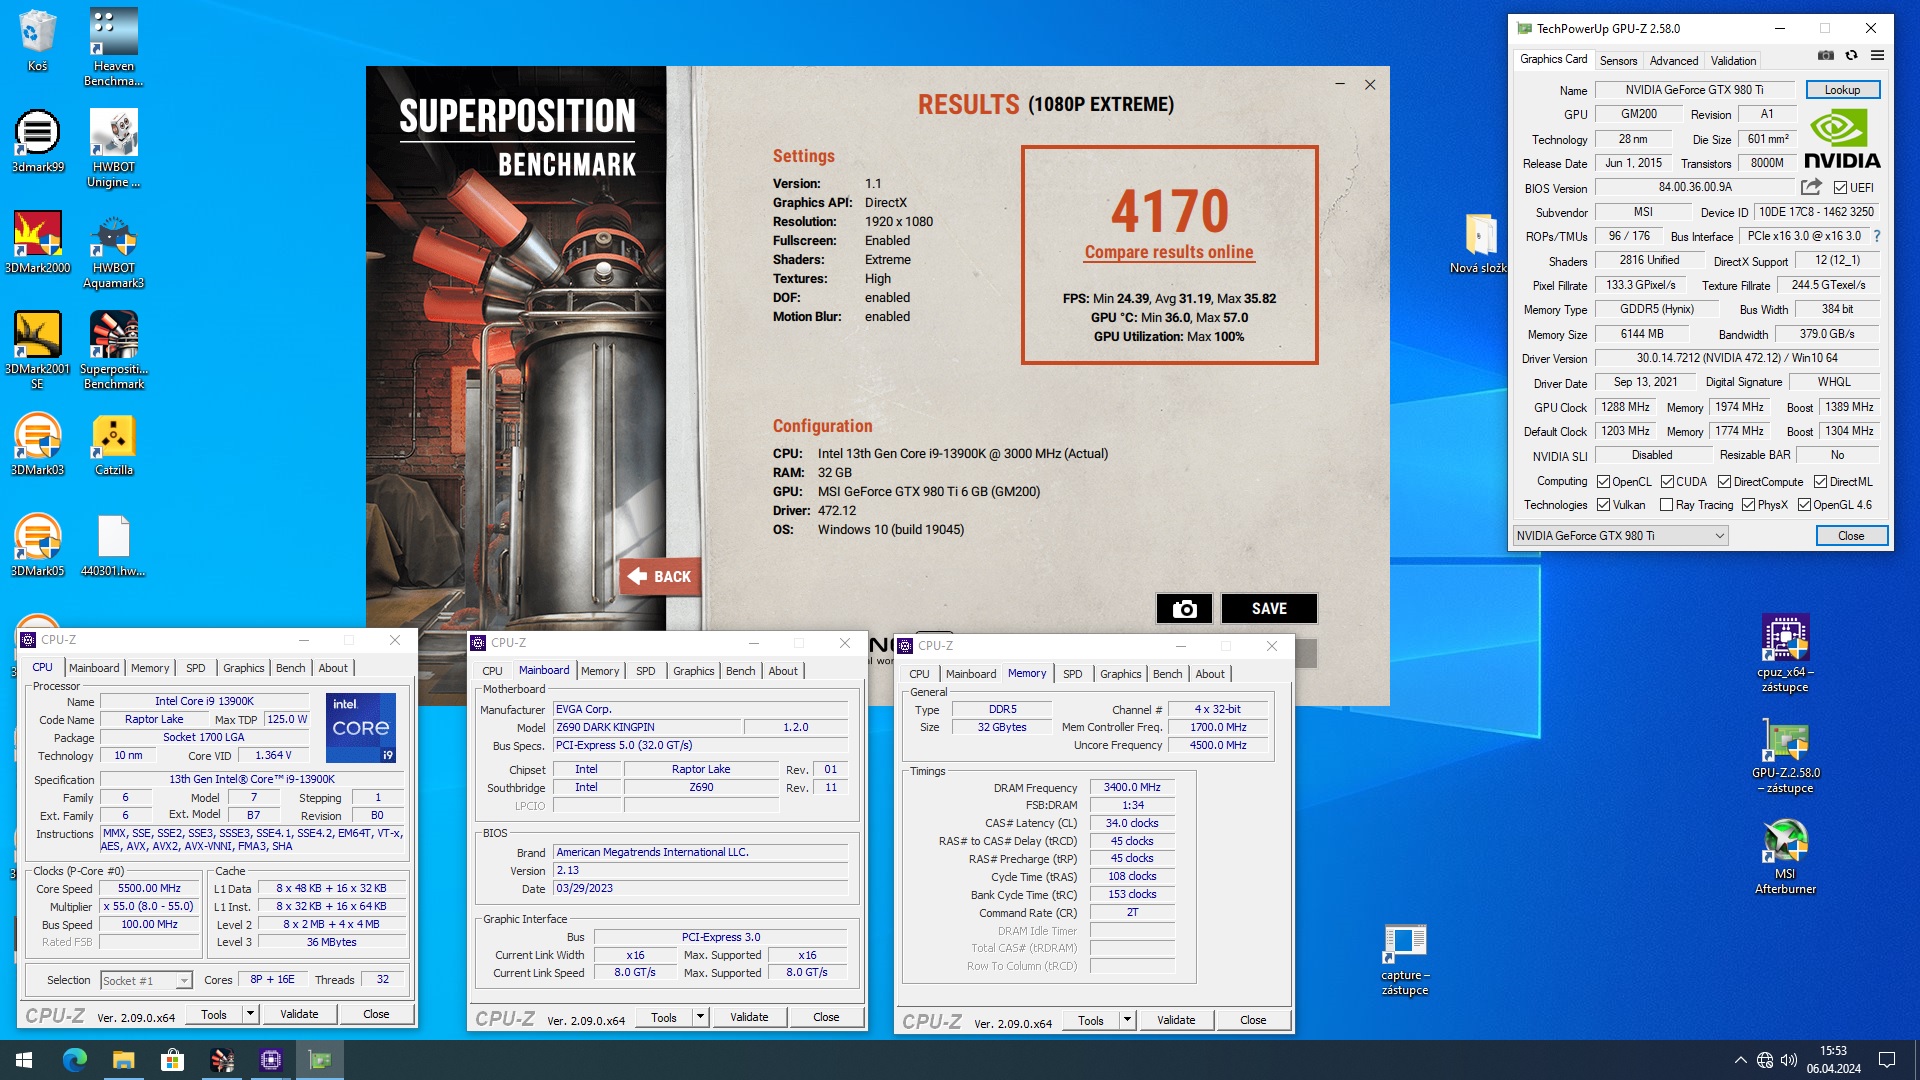Select Bench tab in CPU-Z CPU window
The width and height of the screenshot is (1920, 1080).
click(291, 668)
